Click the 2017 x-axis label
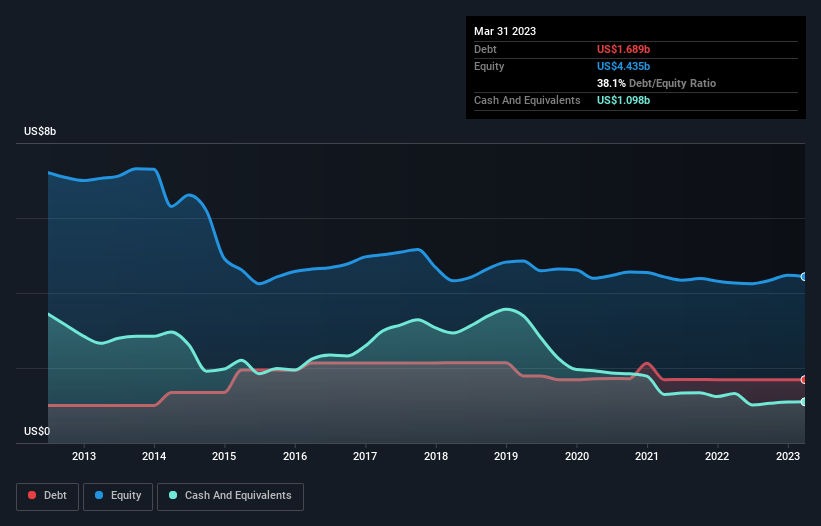The image size is (821, 526). pos(365,456)
